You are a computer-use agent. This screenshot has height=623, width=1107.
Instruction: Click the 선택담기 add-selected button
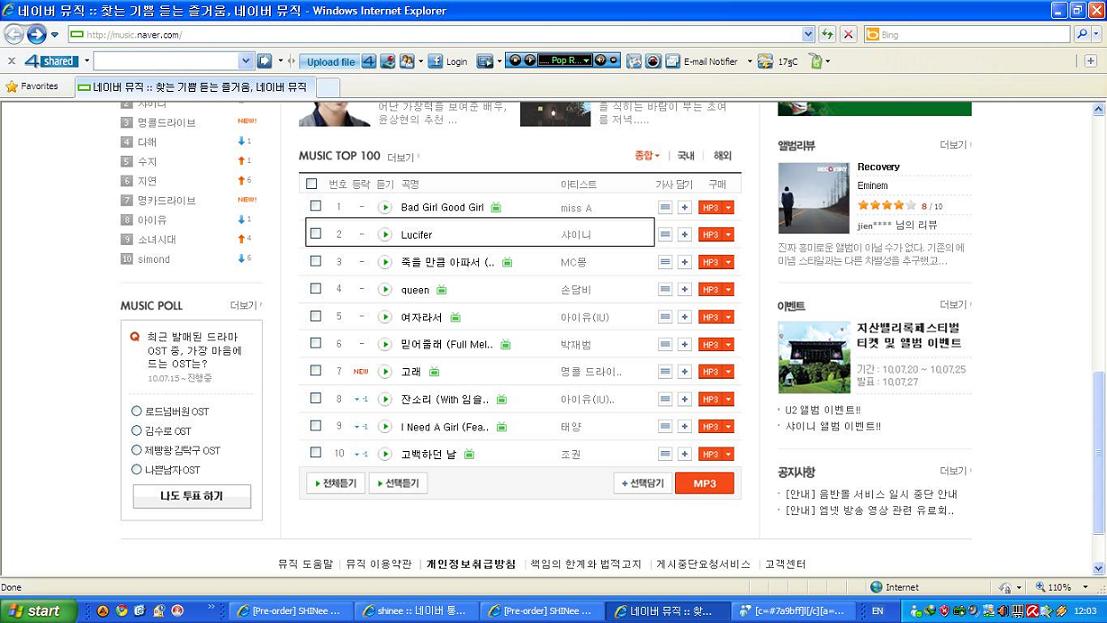point(642,483)
